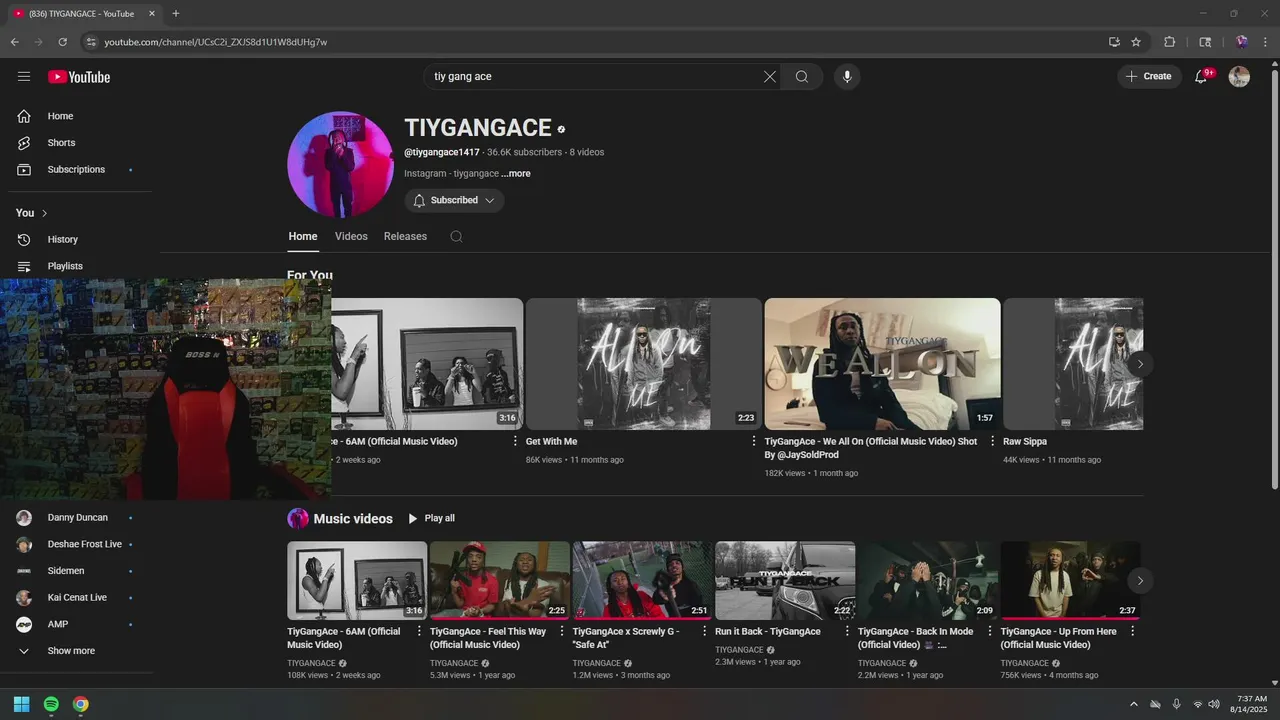Open the account avatar menu
The image size is (1280, 720).
1239,77
